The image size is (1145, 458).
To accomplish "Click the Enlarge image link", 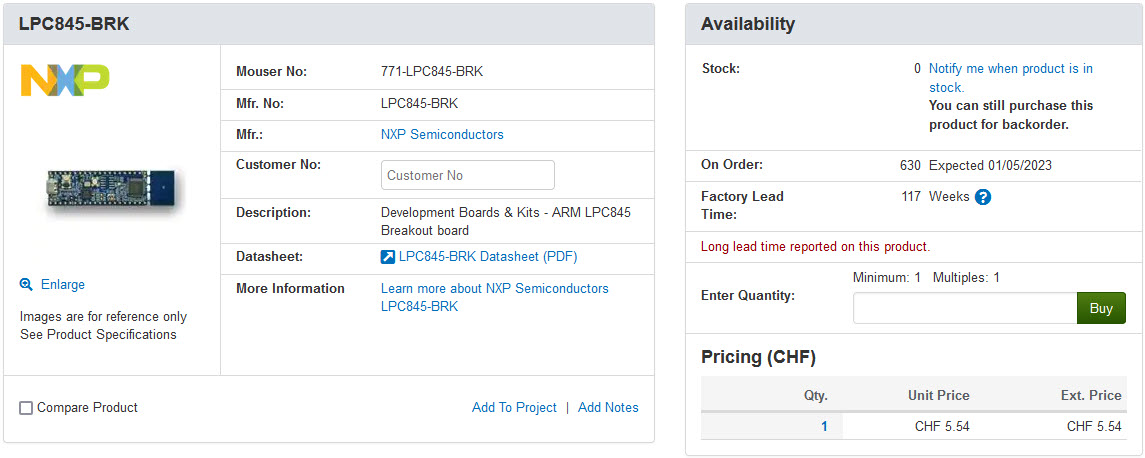I will [x=62, y=285].
